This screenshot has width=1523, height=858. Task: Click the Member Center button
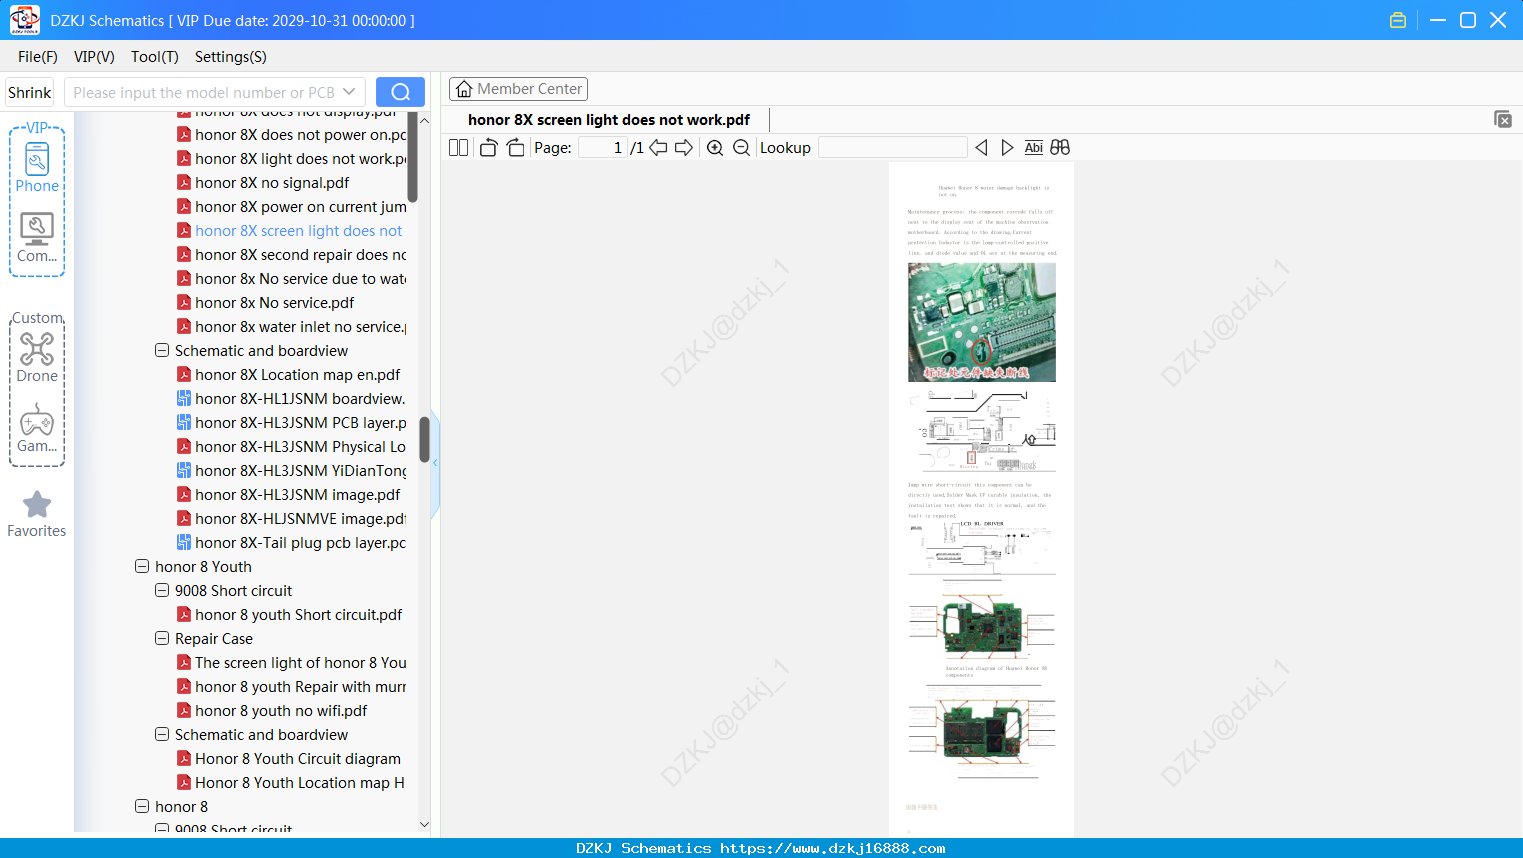518,89
